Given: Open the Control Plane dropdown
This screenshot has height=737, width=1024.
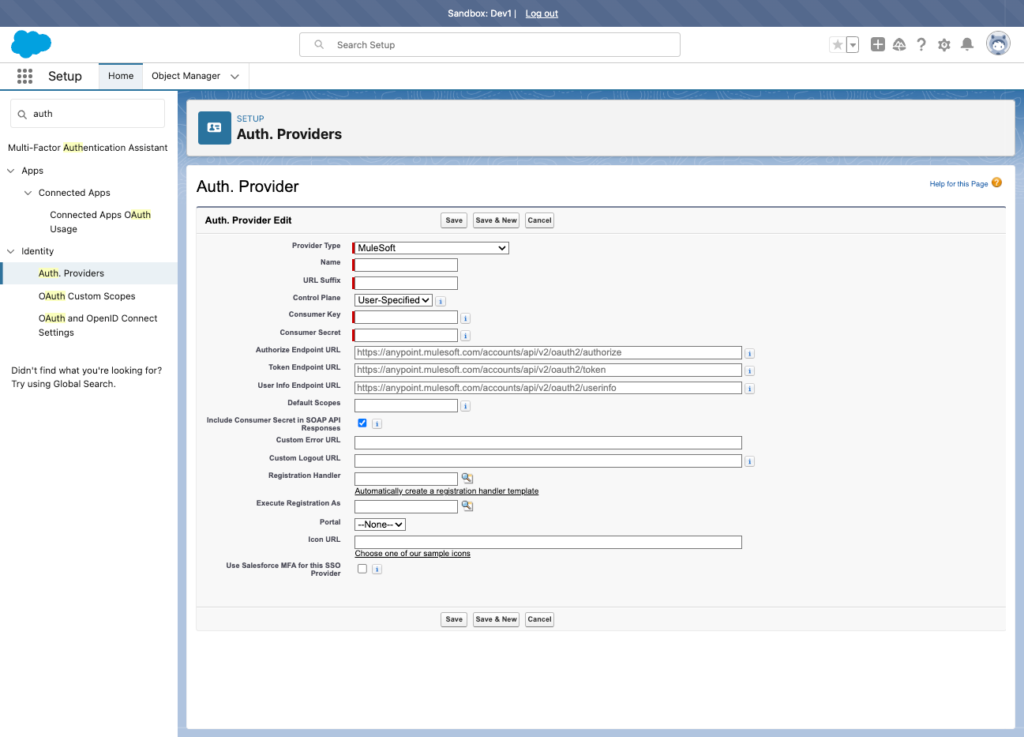Looking at the screenshot, I should [393, 300].
